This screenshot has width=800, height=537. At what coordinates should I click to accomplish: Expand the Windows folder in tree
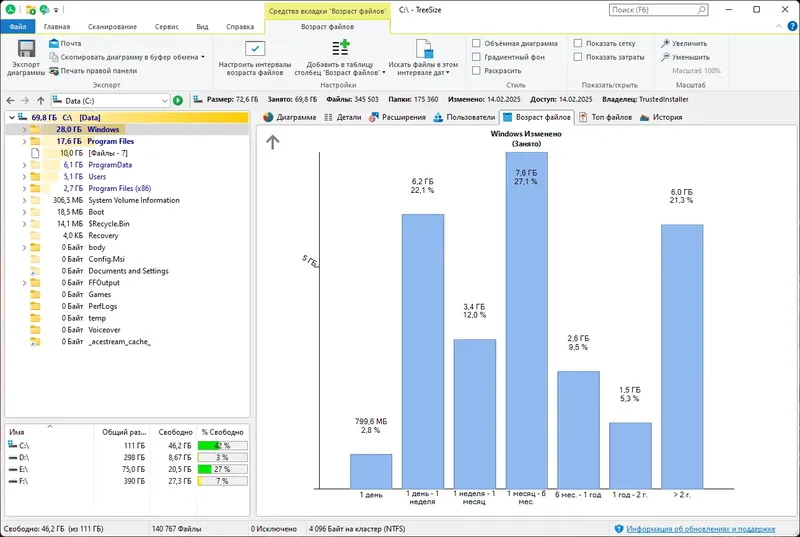coord(24,130)
